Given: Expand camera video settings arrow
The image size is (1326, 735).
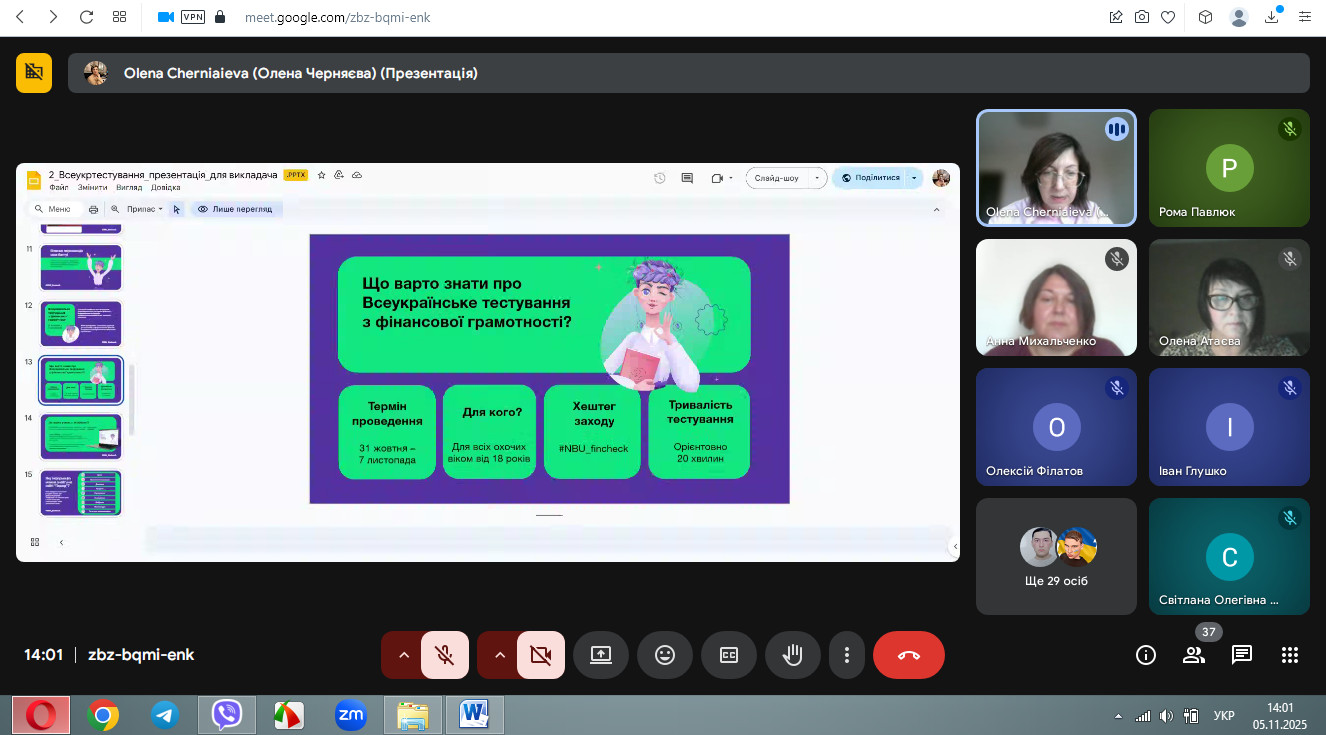Looking at the screenshot, I should point(500,655).
